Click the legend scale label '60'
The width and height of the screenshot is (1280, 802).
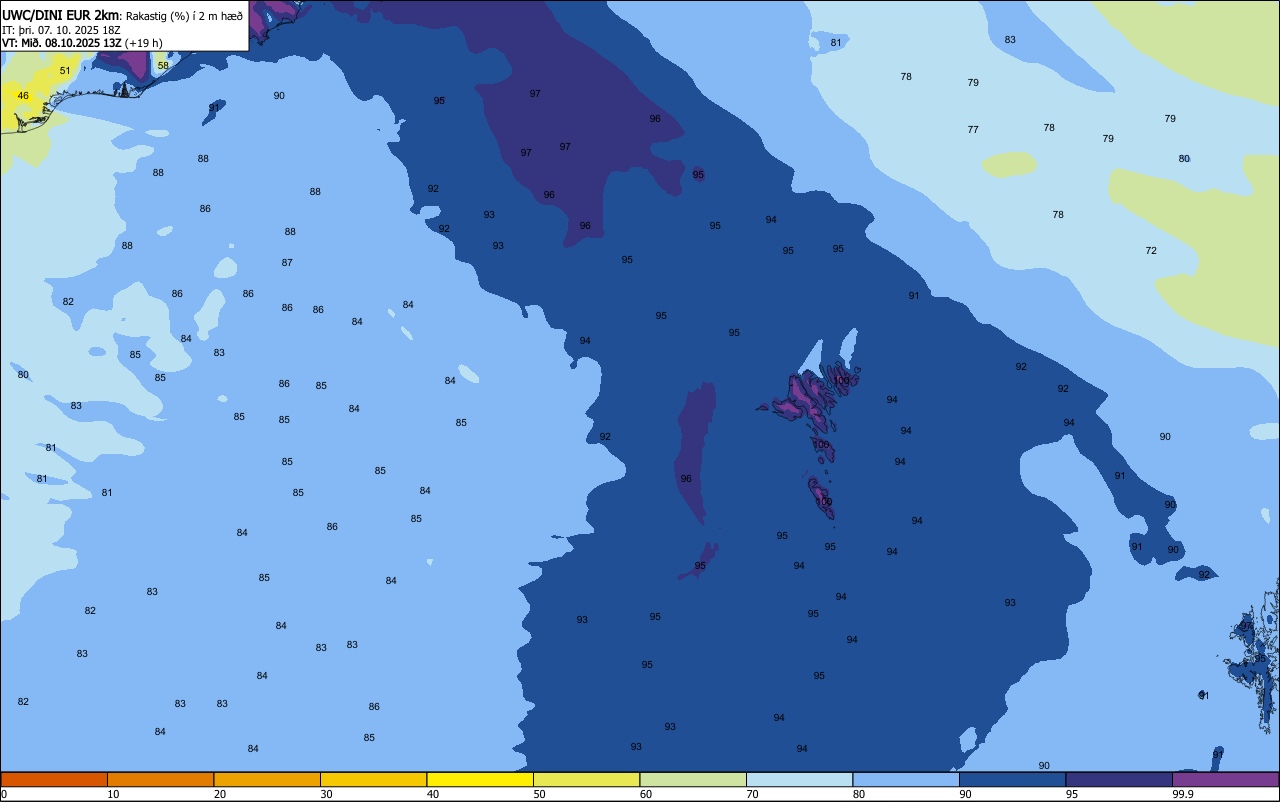pos(646,794)
